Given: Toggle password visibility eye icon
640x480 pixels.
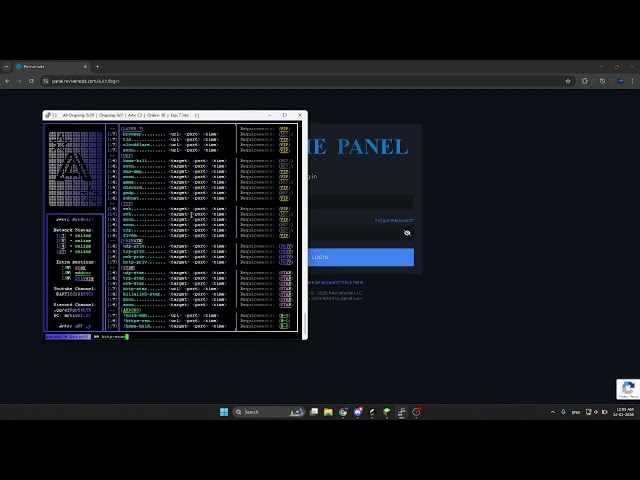Looking at the screenshot, I should 407,233.
